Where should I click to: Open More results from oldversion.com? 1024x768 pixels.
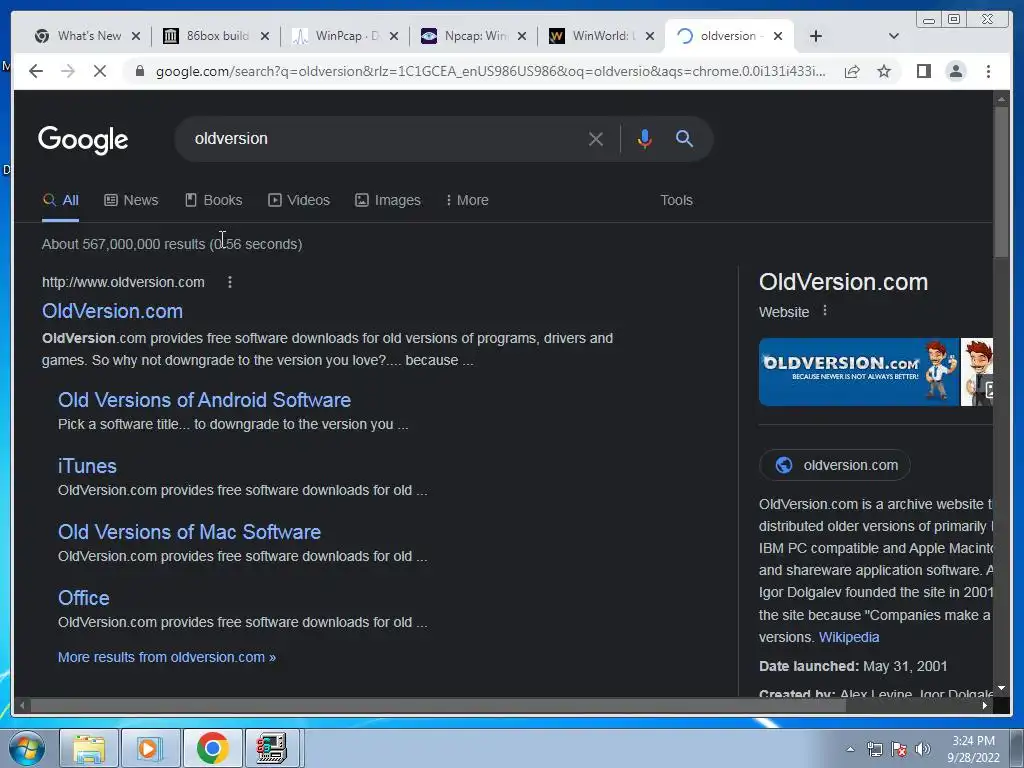(x=167, y=657)
